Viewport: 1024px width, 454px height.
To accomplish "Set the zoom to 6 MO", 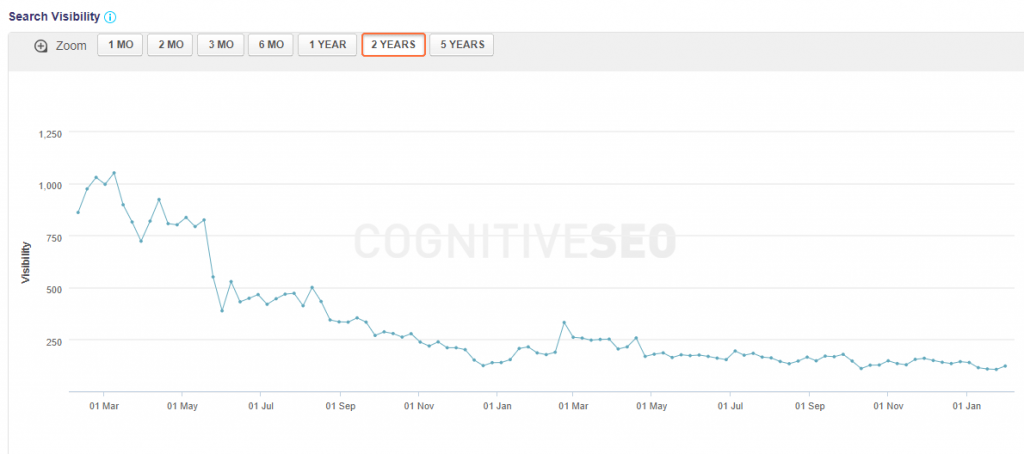I will pyautogui.click(x=271, y=46).
